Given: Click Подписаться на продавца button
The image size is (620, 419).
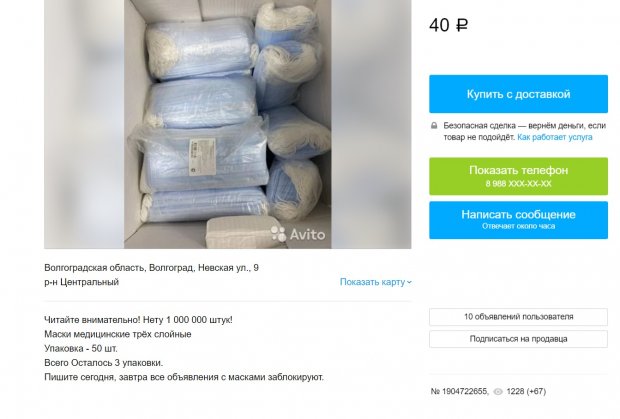Looking at the screenshot, I should pos(518,339).
